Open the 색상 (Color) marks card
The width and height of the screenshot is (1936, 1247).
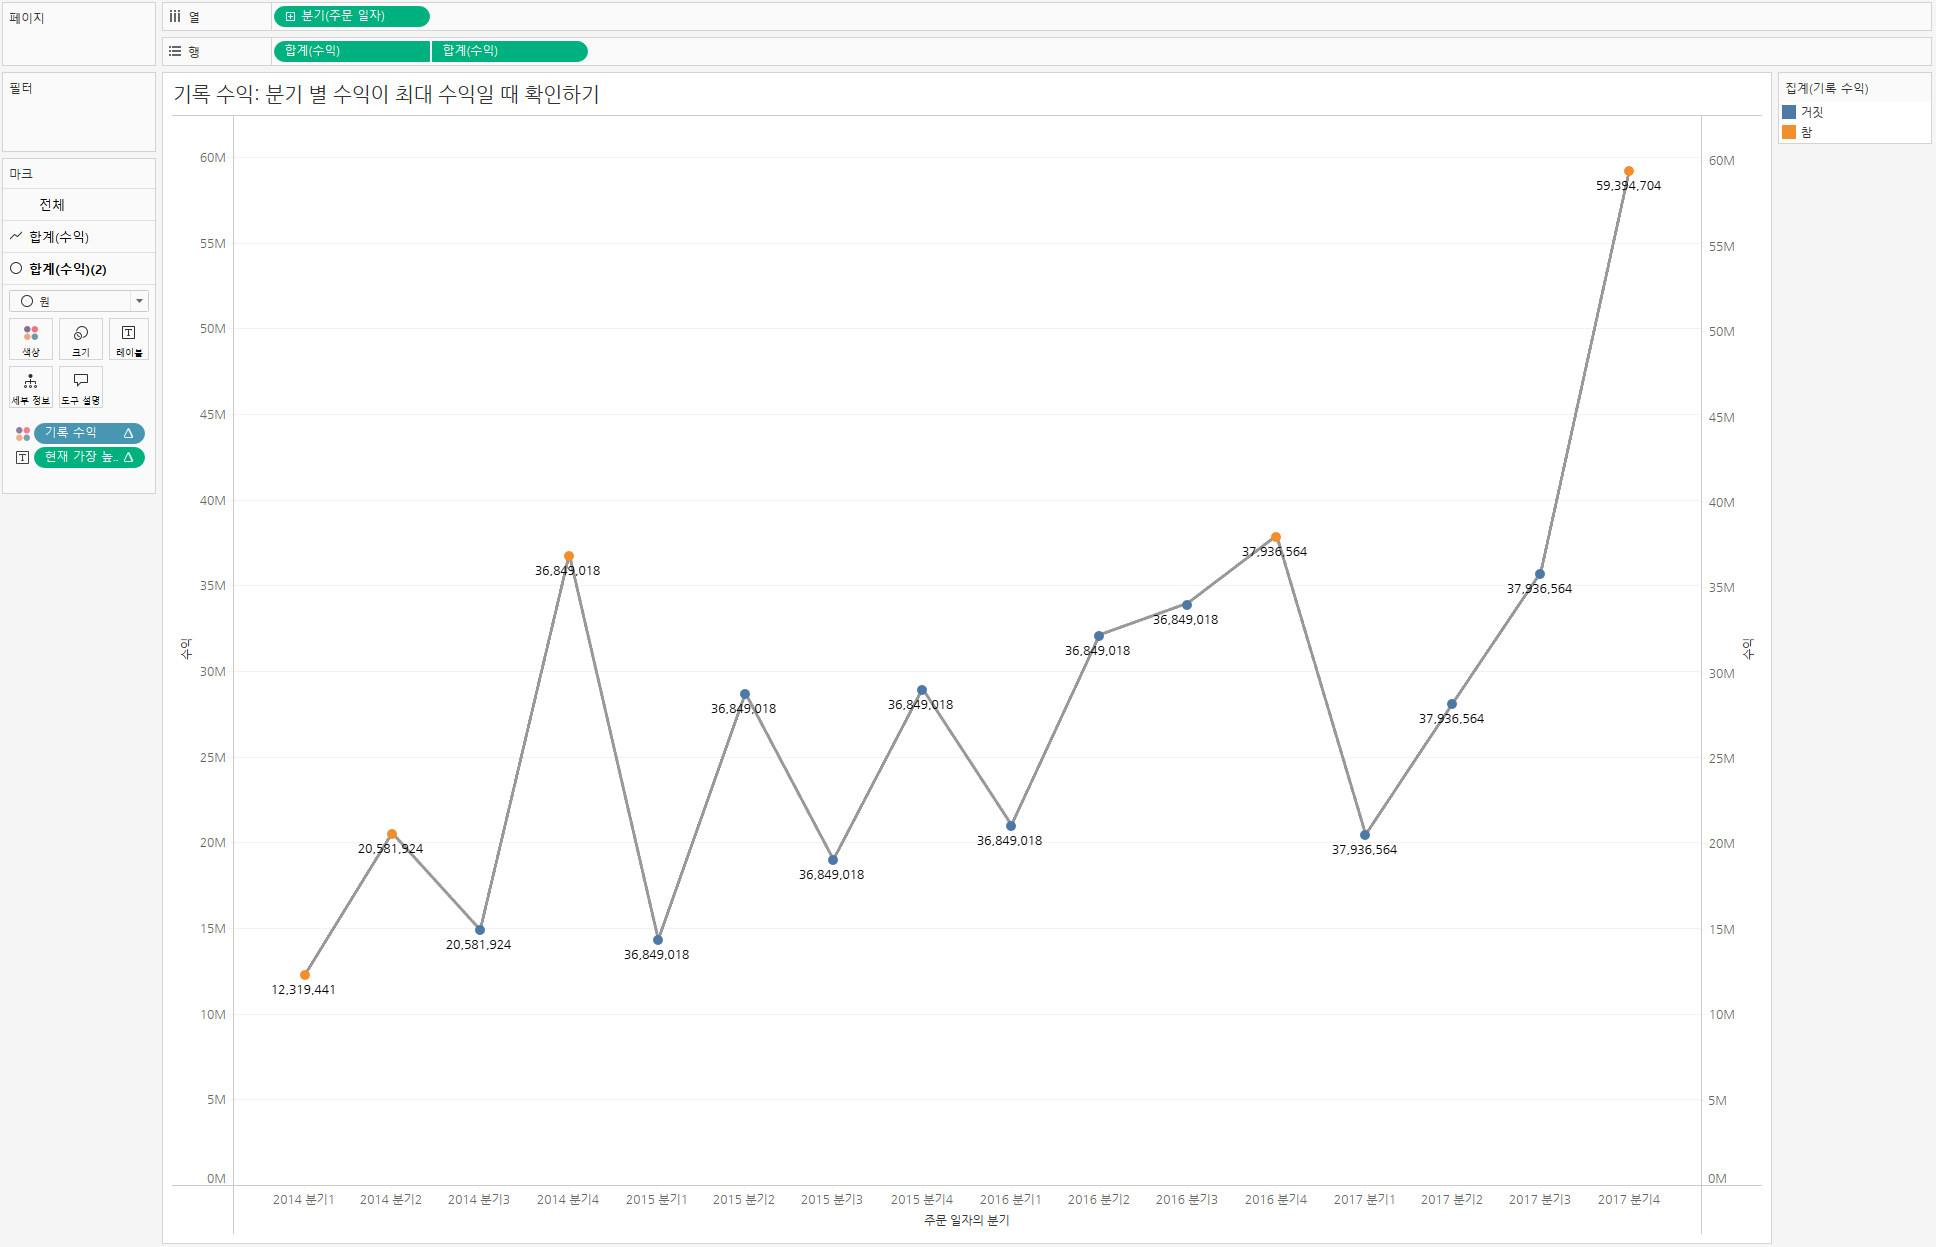(x=31, y=339)
